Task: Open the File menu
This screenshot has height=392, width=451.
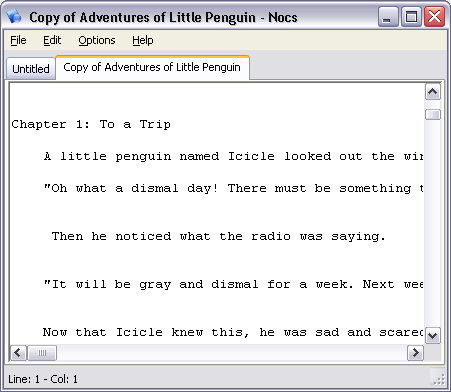Action: pyautogui.click(x=18, y=40)
